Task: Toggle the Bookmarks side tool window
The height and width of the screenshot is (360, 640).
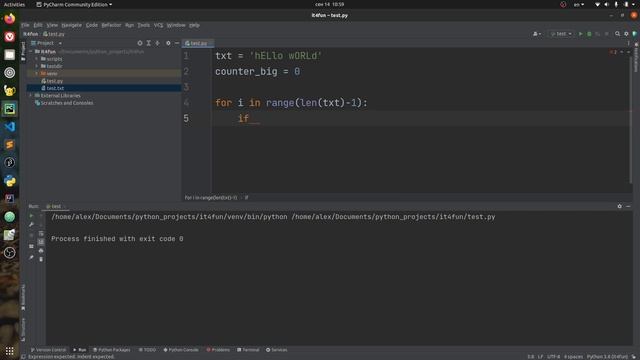Action: click(23, 297)
